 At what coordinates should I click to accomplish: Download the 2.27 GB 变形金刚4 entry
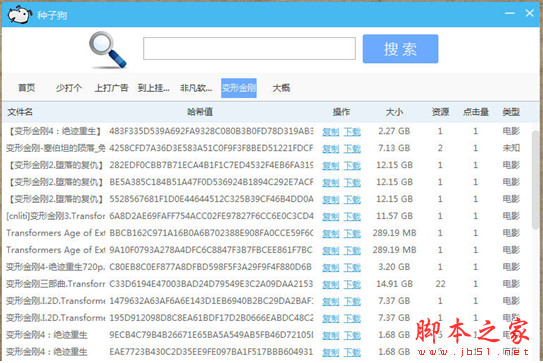(x=352, y=132)
